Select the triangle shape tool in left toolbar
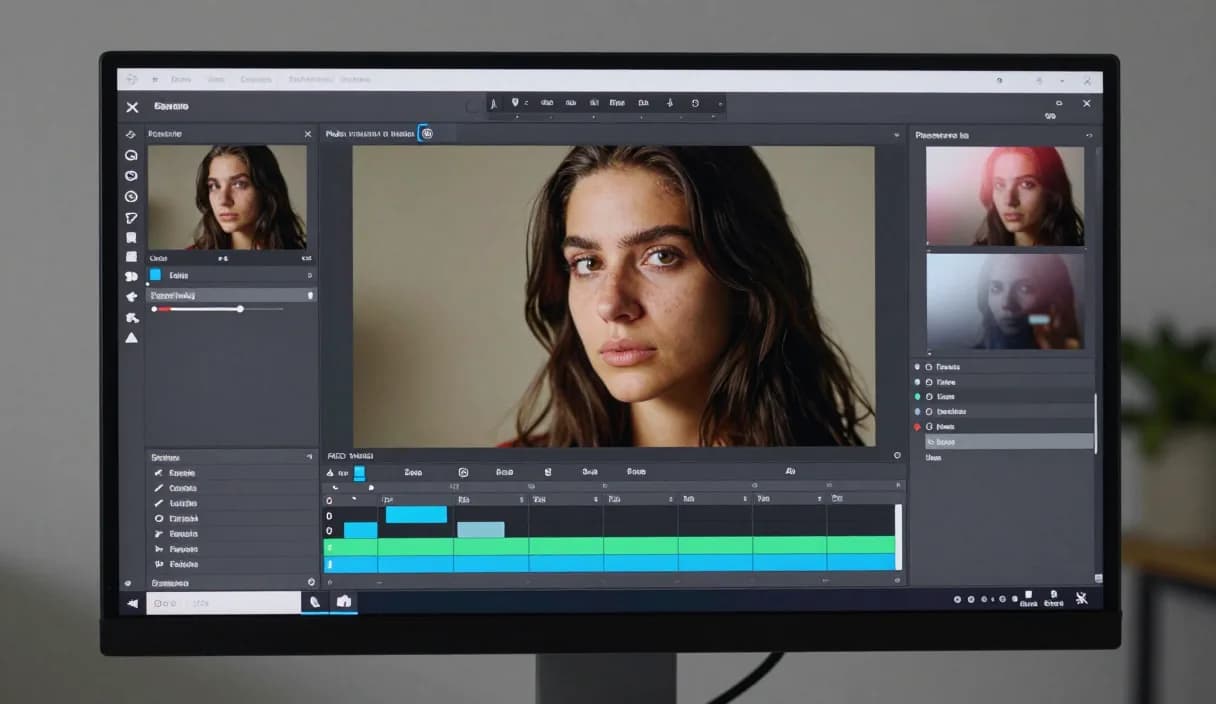The image size is (1216, 704). pos(131,338)
